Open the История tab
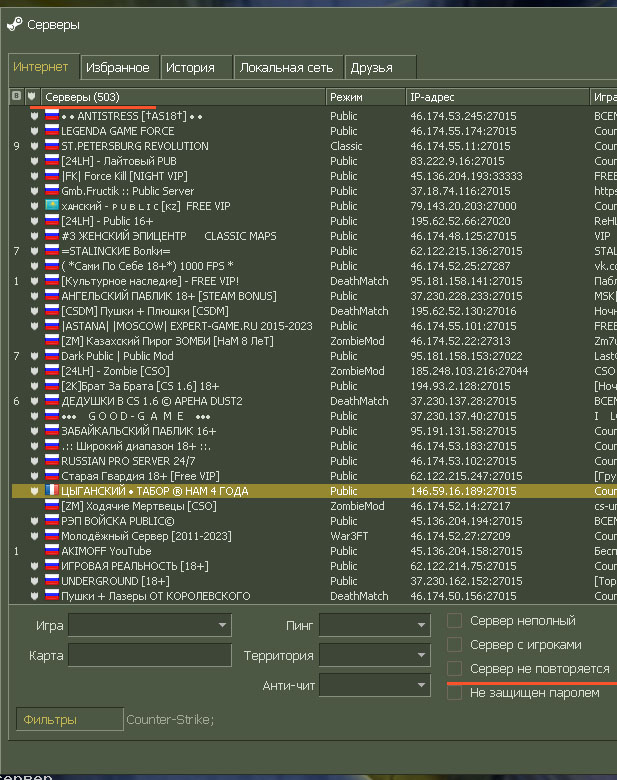Image resolution: width=617 pixels, height=780 pixels. tap(197, 67)
